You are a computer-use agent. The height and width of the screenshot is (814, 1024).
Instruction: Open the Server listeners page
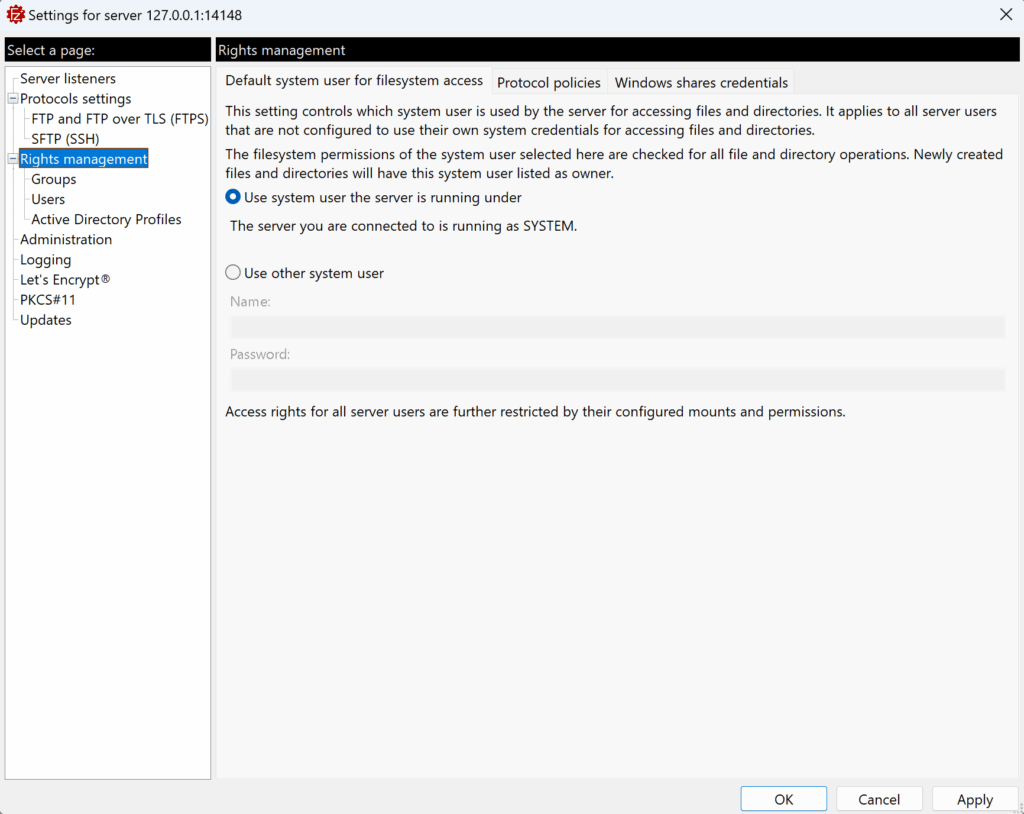pyautogui.click(x=68, y=79)
